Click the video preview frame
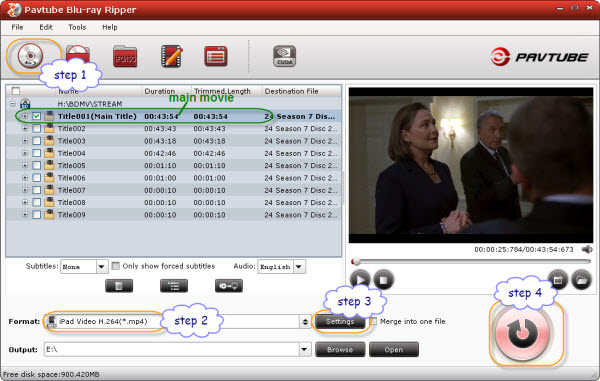Viewport: 600px width, 381px height. [x=471, y=165]
